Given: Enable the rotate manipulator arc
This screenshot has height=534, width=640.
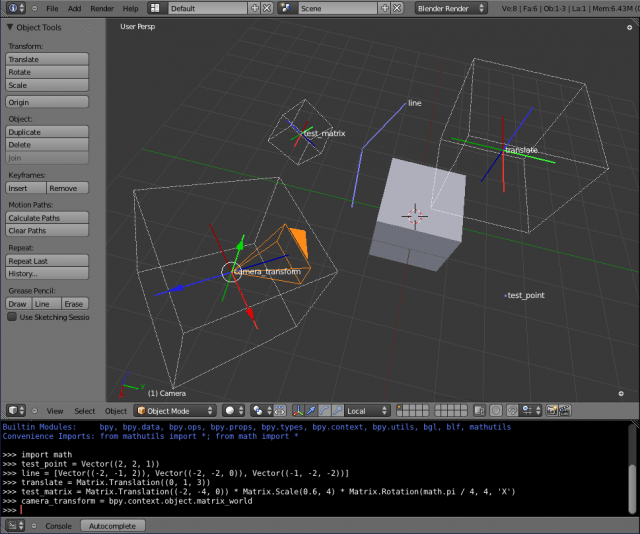Looking at the screenshot, I should pos(324,410).
